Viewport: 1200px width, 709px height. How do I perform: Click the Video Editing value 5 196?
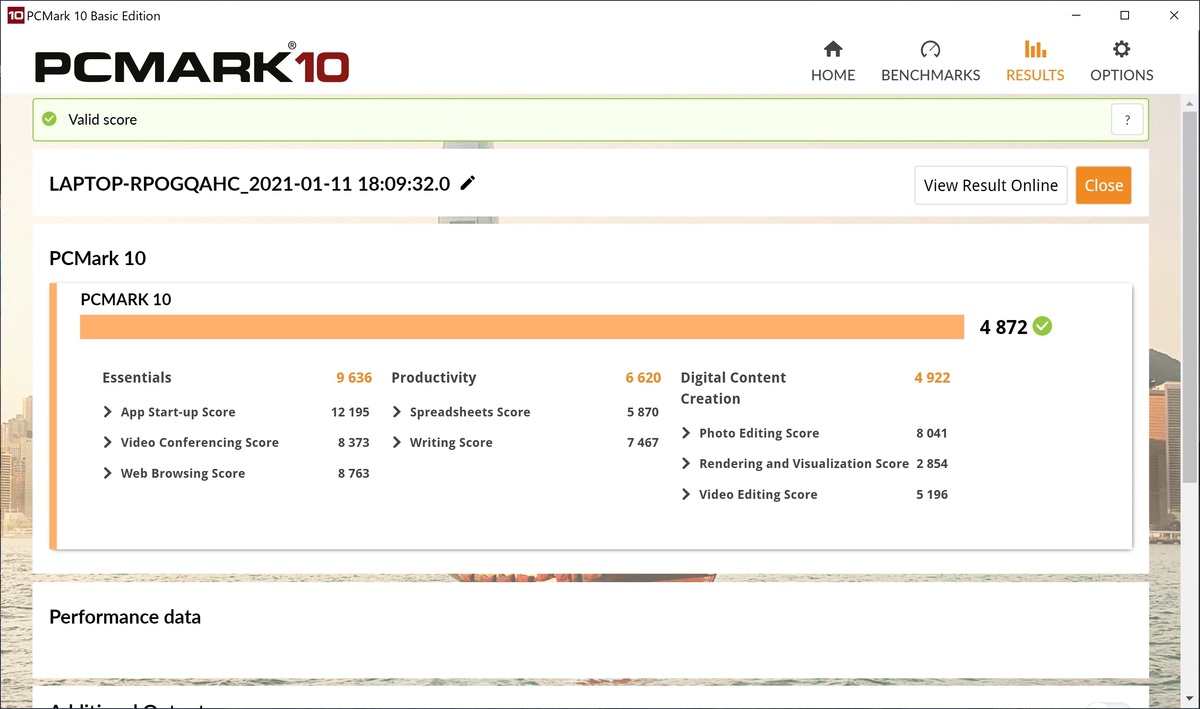click(932, 495)
